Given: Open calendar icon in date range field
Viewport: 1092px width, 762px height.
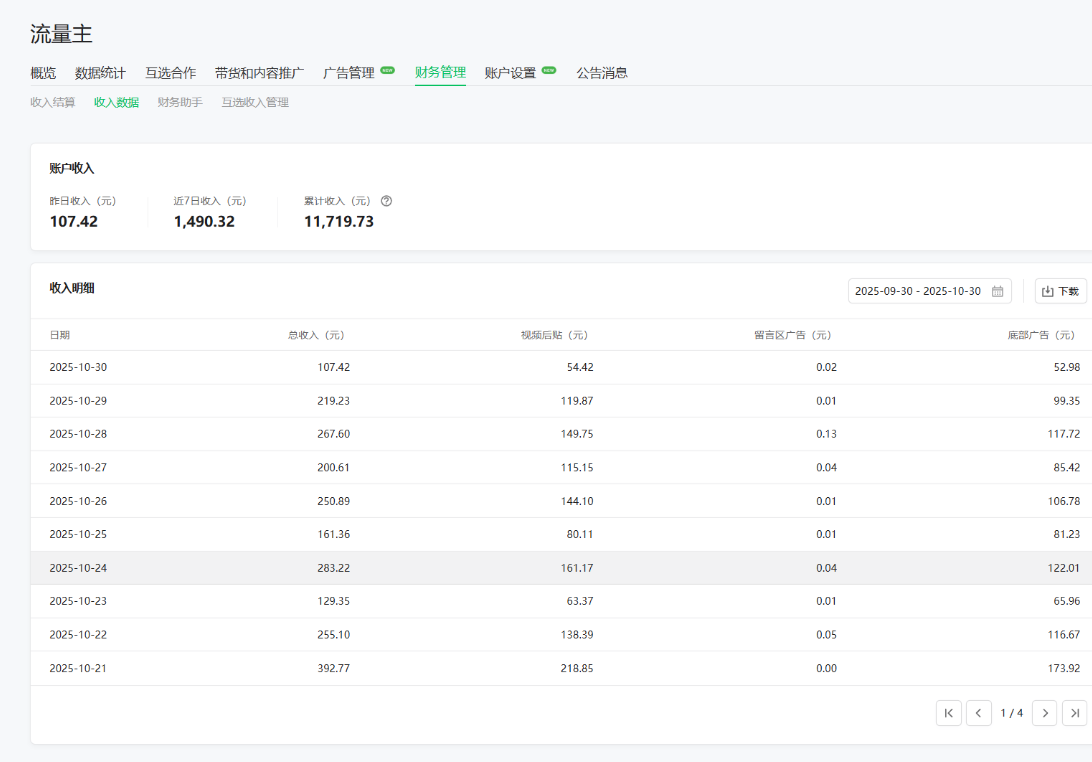Looking at the screenshot, I should pos(997,291).
